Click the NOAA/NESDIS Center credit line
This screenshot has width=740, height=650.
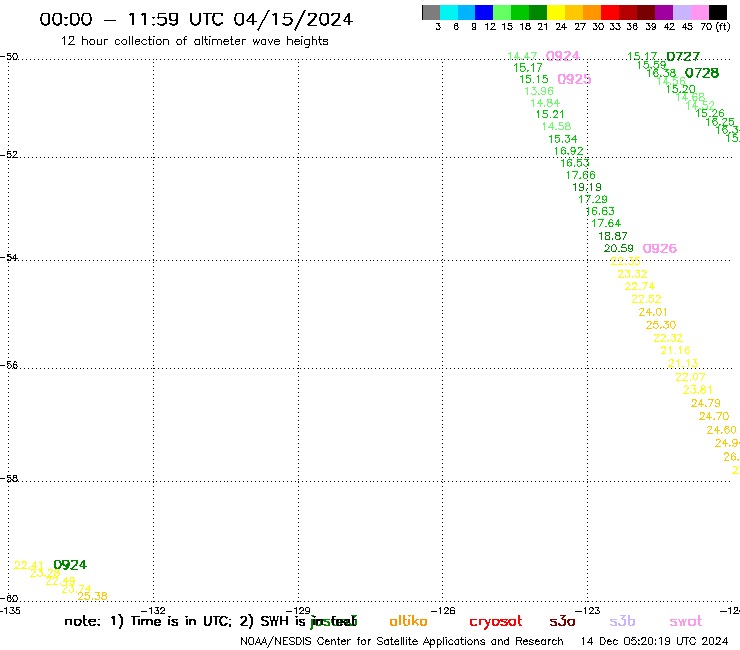click(x=402, y=641)
